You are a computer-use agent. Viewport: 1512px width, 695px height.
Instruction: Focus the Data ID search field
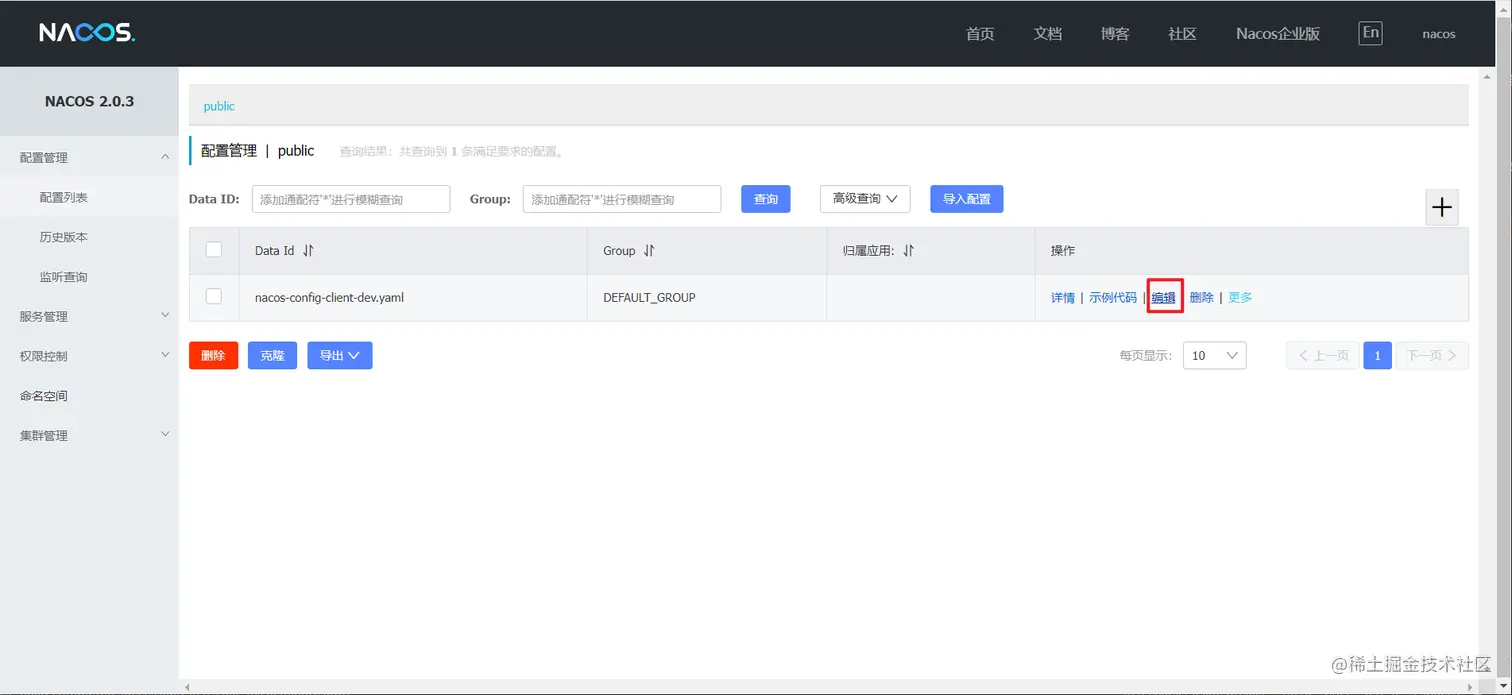[x=351, y=199]
